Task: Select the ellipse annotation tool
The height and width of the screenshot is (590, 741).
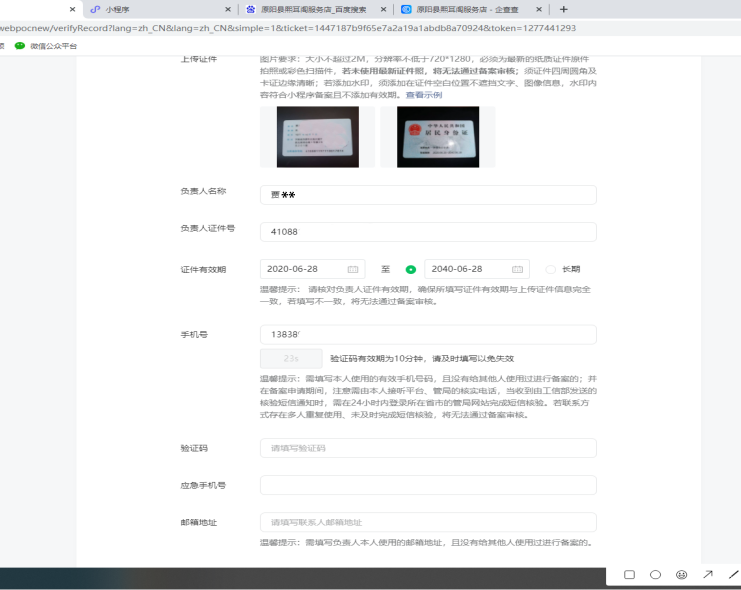Action: [655, 575]
